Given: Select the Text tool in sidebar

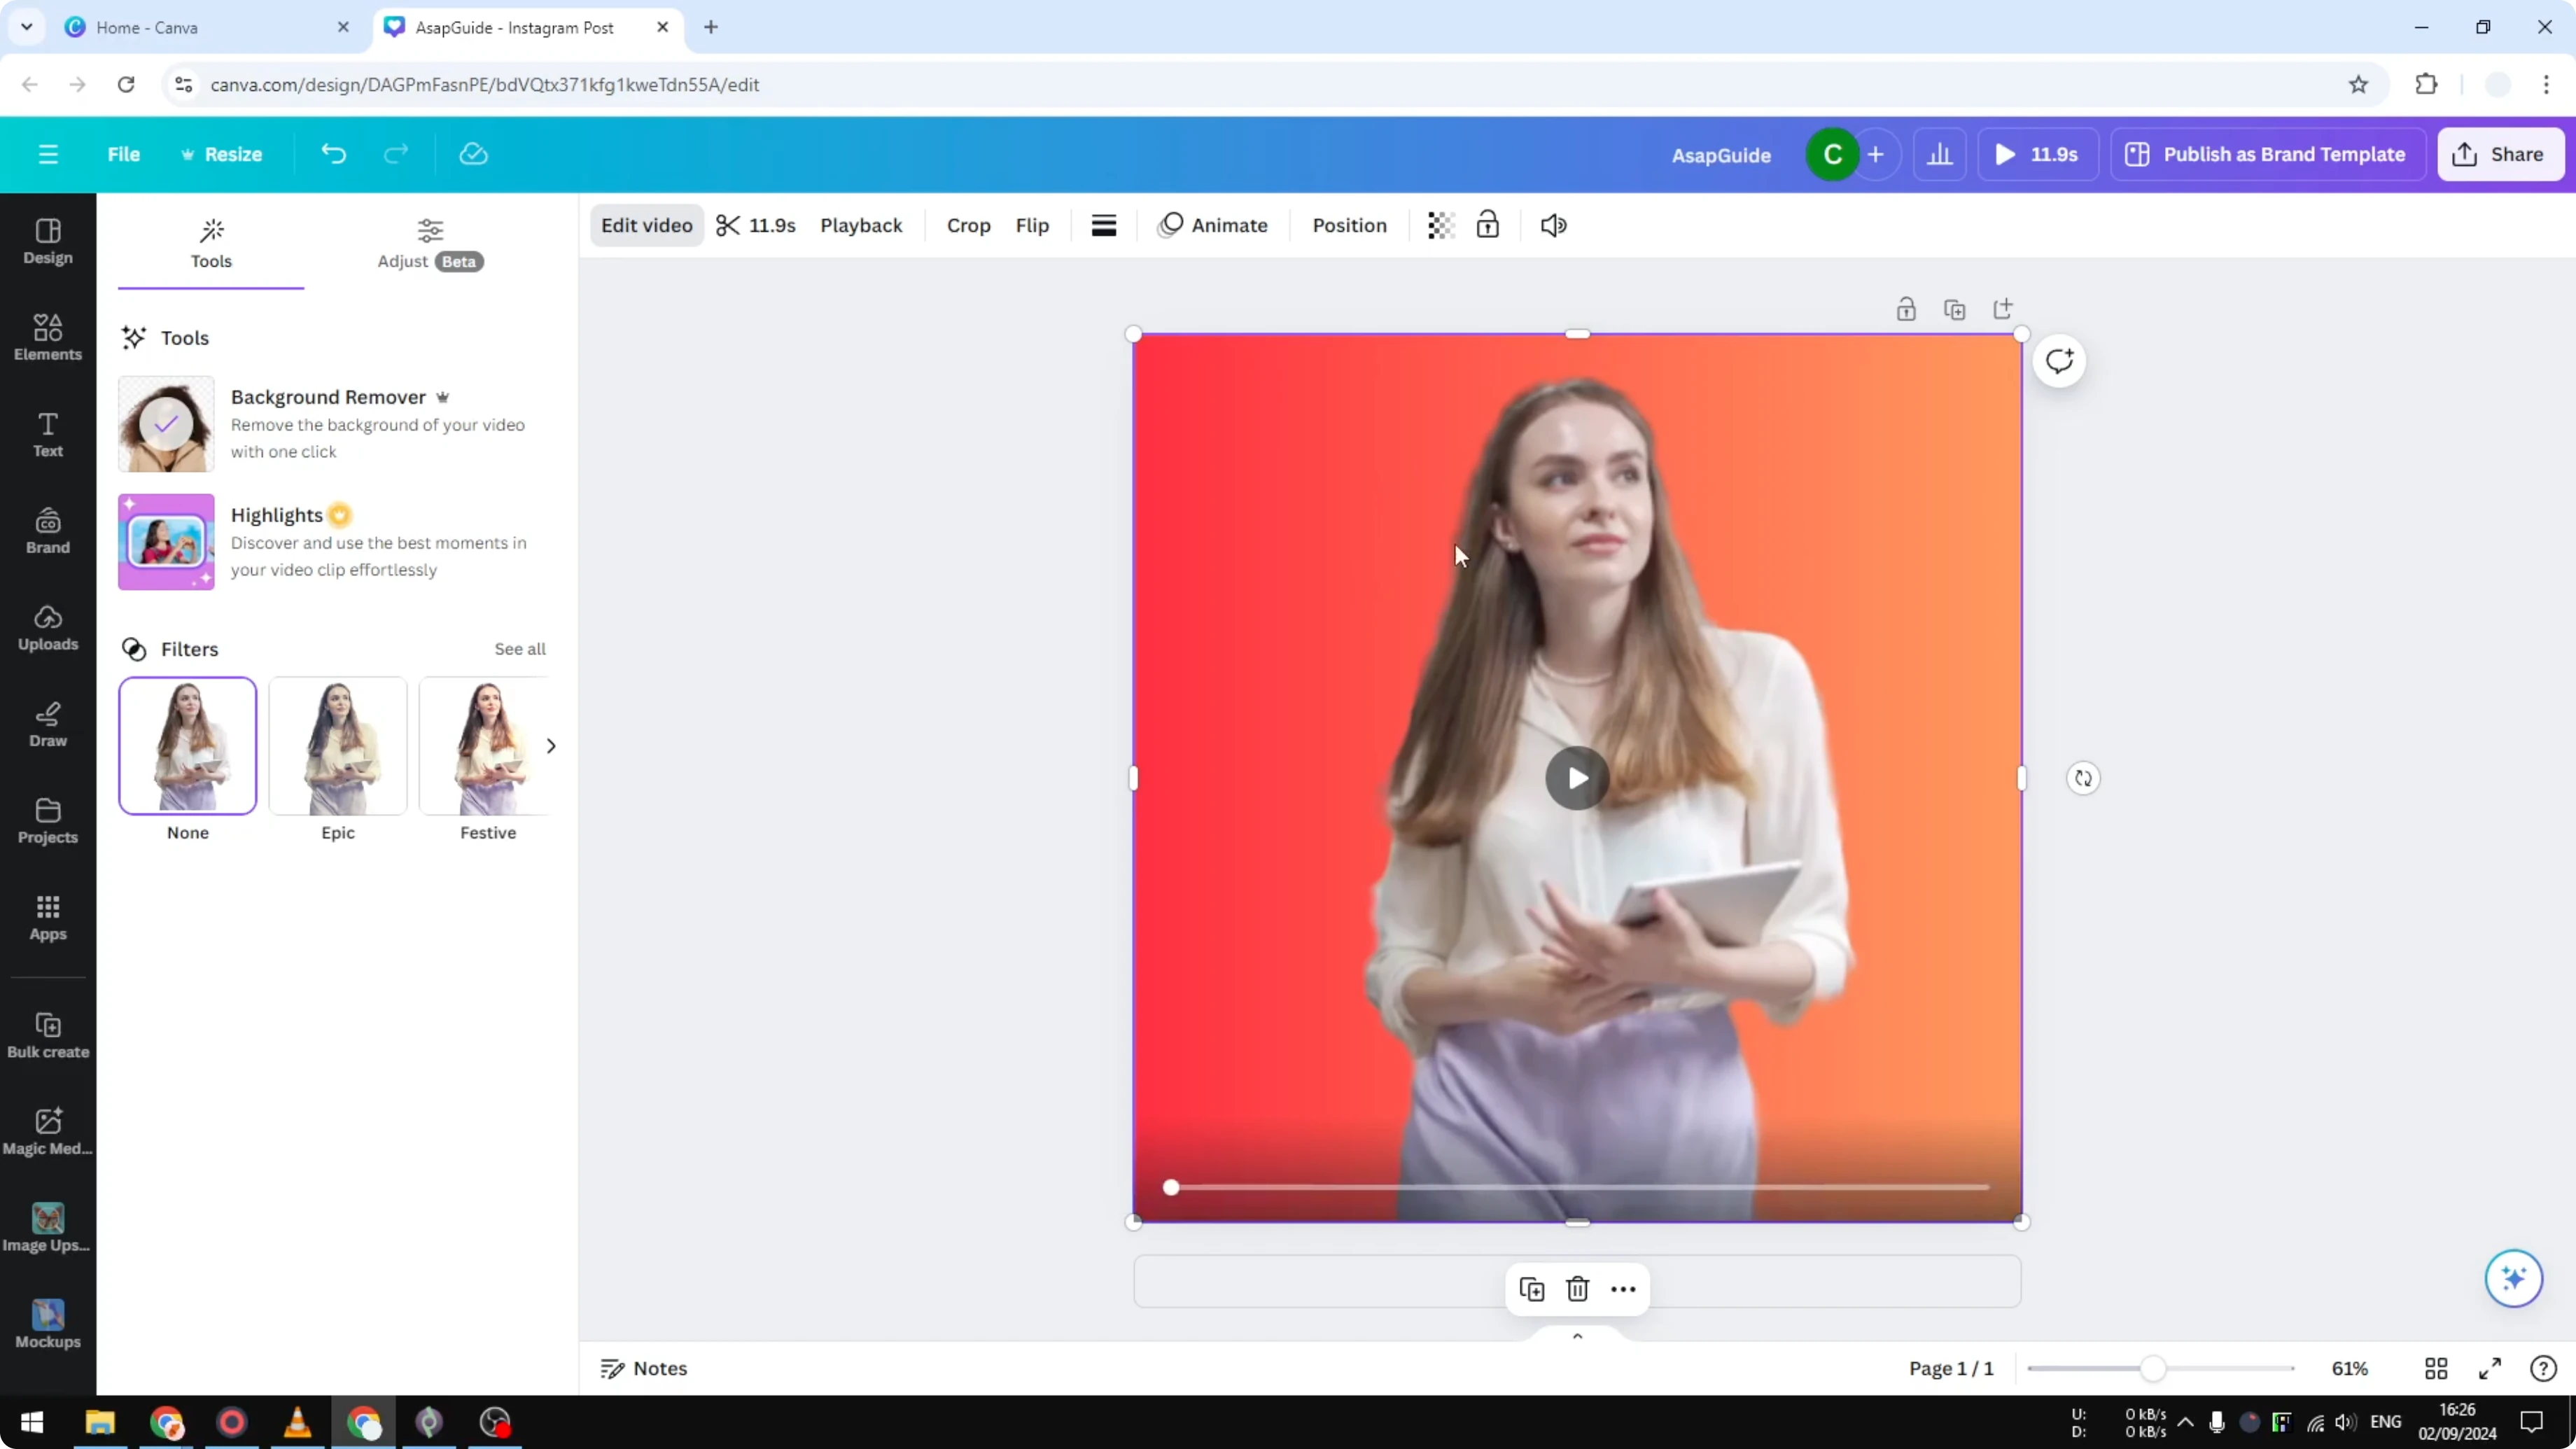Looking at the screenshot, I should point(48,434).
